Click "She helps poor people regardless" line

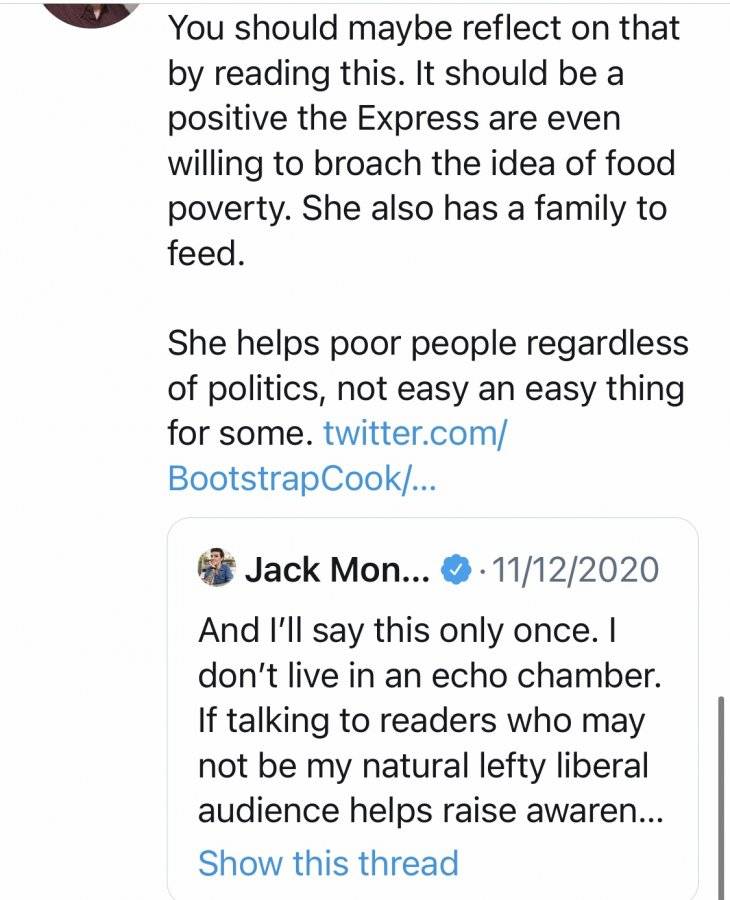pos(428,343)
